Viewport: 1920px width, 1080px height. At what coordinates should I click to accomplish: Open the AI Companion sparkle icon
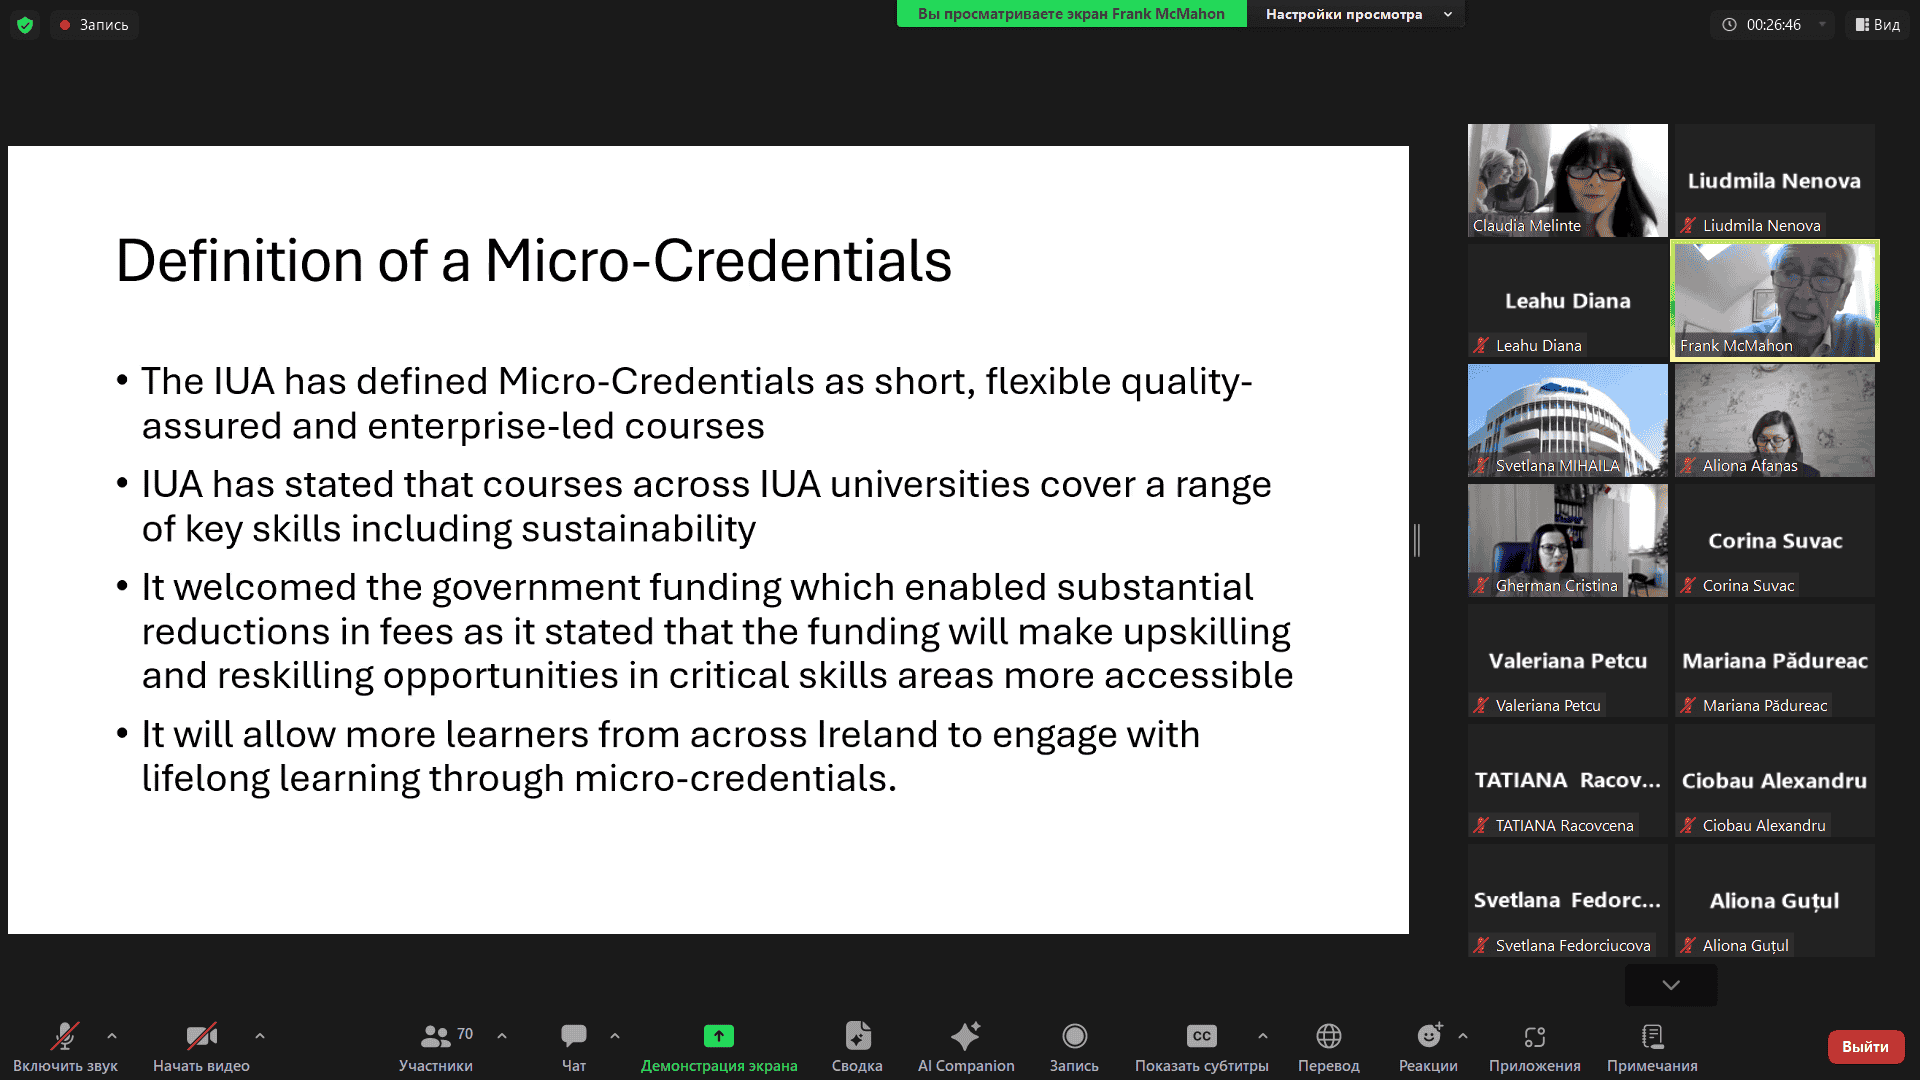pos(965,1036)
